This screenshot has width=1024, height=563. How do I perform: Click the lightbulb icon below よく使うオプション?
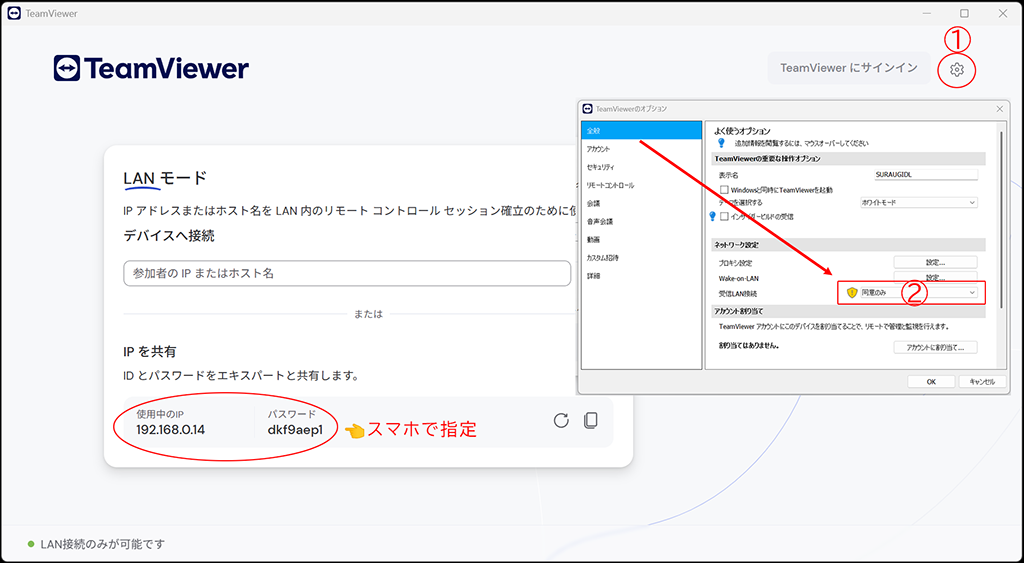tap(722, 142)
